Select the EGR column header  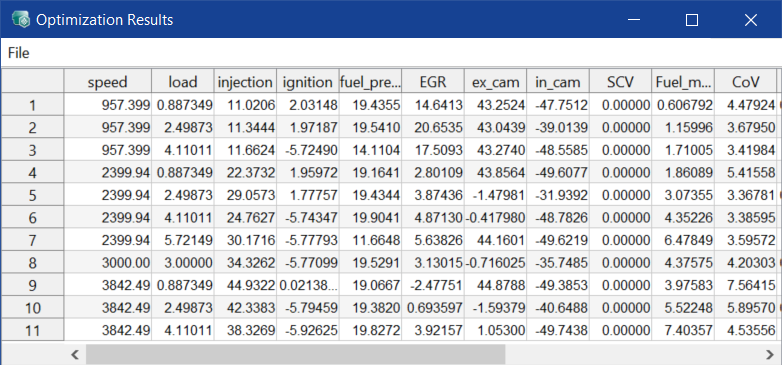[433, 81]
